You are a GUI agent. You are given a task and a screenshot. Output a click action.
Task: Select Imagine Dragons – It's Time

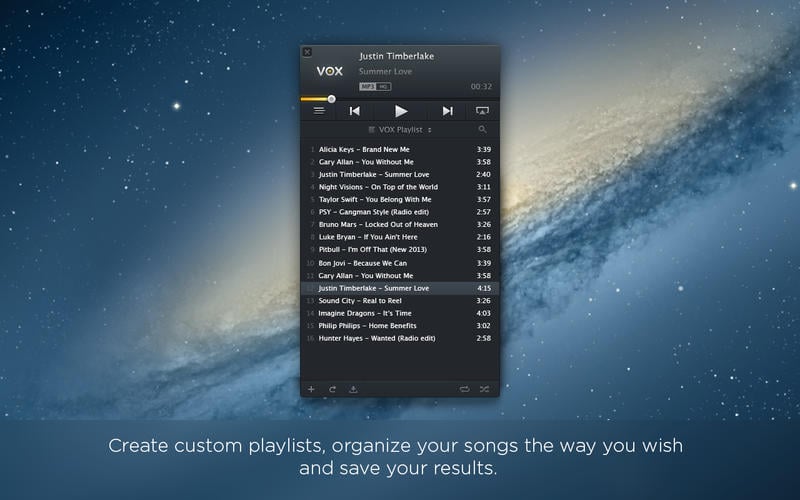(400, 313)
